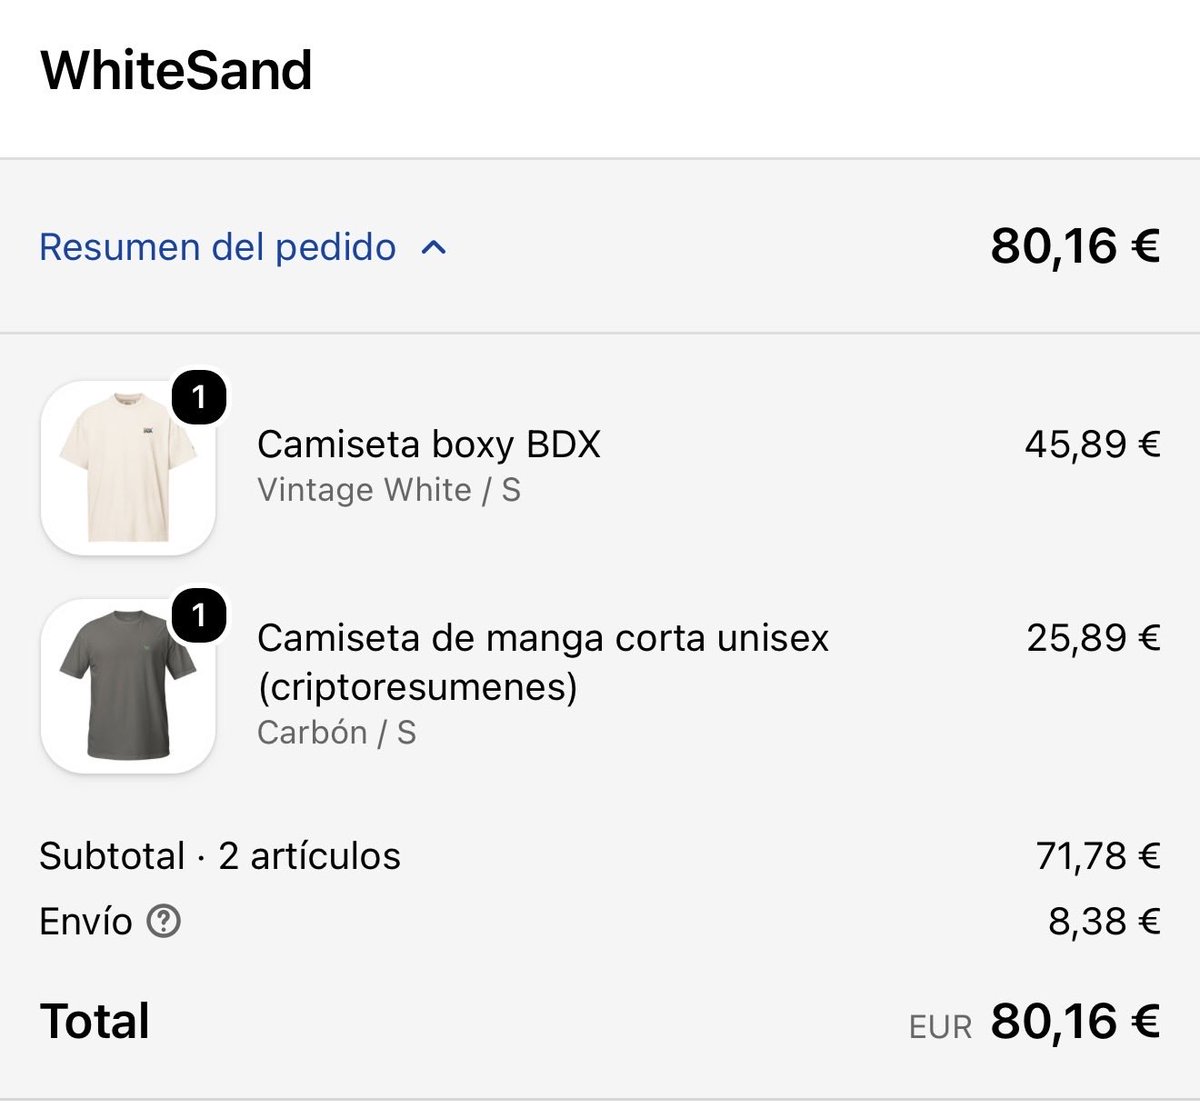Click the 8,38 € shipping cost
This screenshot has height=1118, width=1200.
point(1104,921)
